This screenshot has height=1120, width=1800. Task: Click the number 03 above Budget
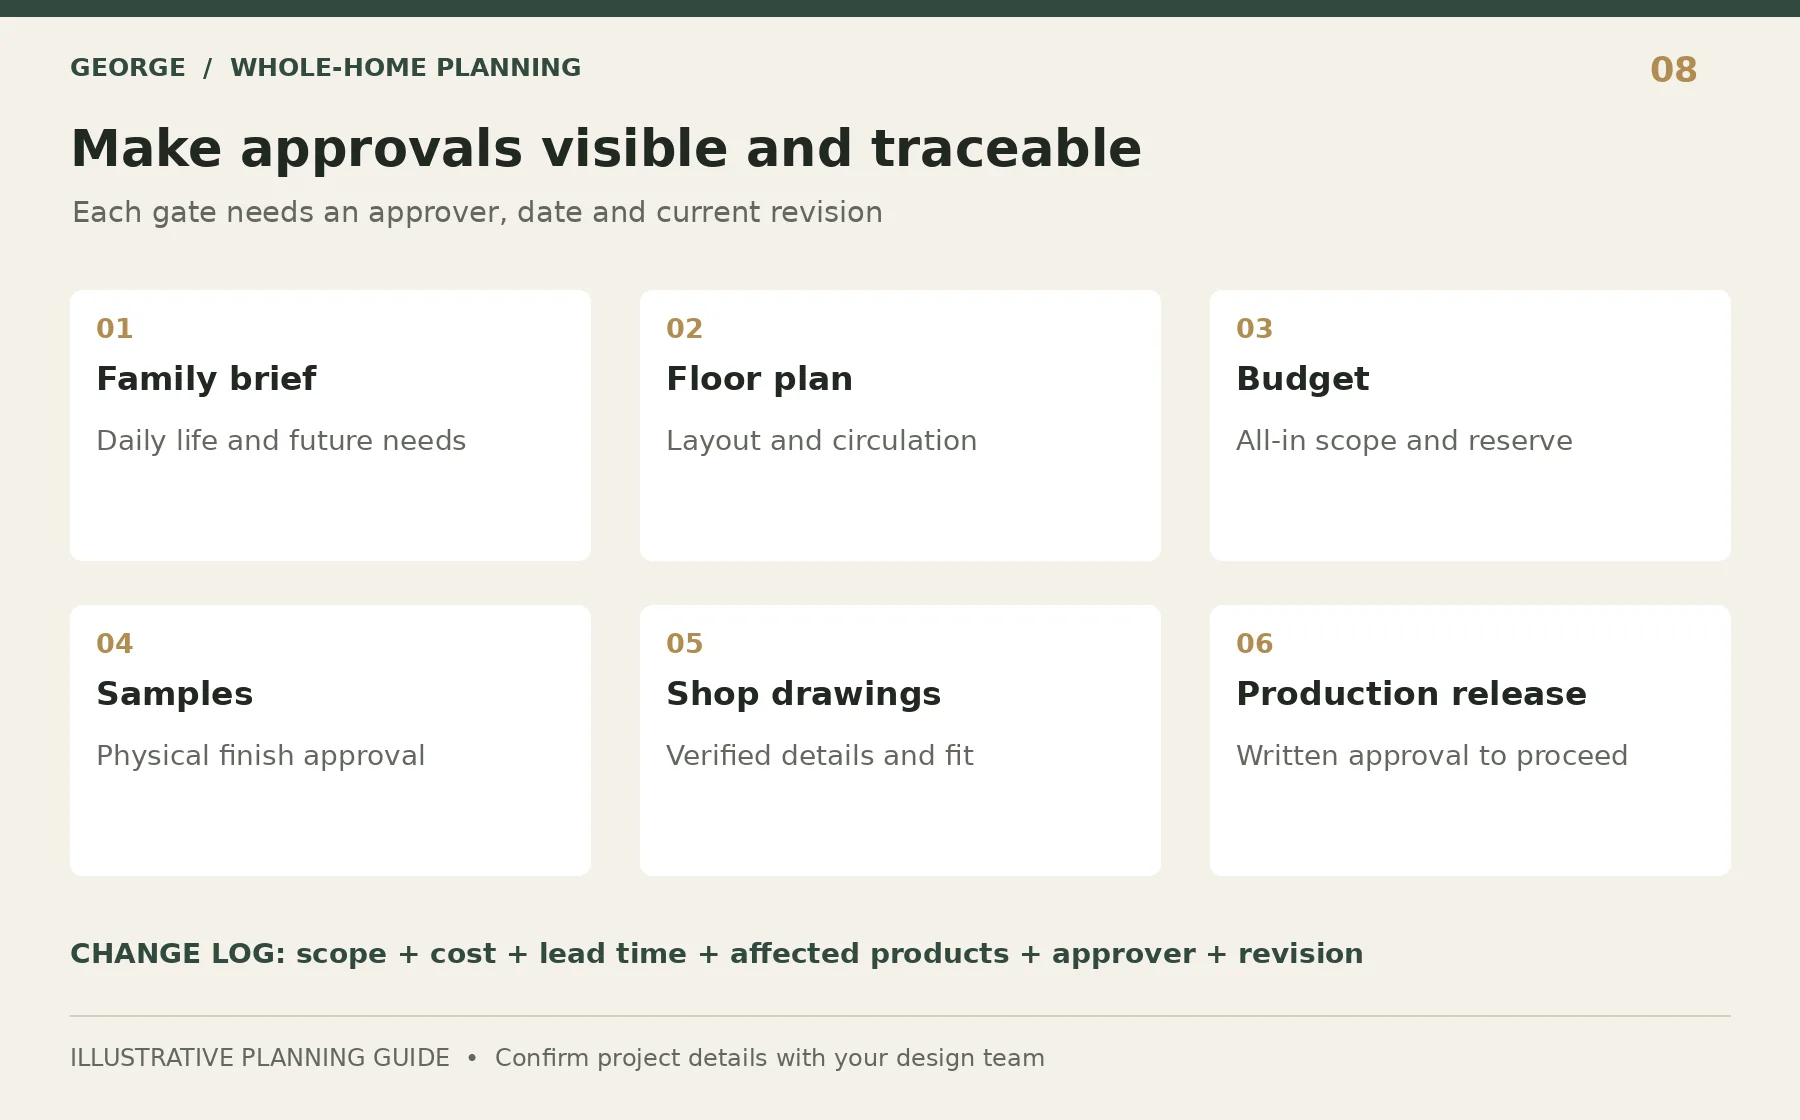pyautogui.click(x=1254, y=329)
